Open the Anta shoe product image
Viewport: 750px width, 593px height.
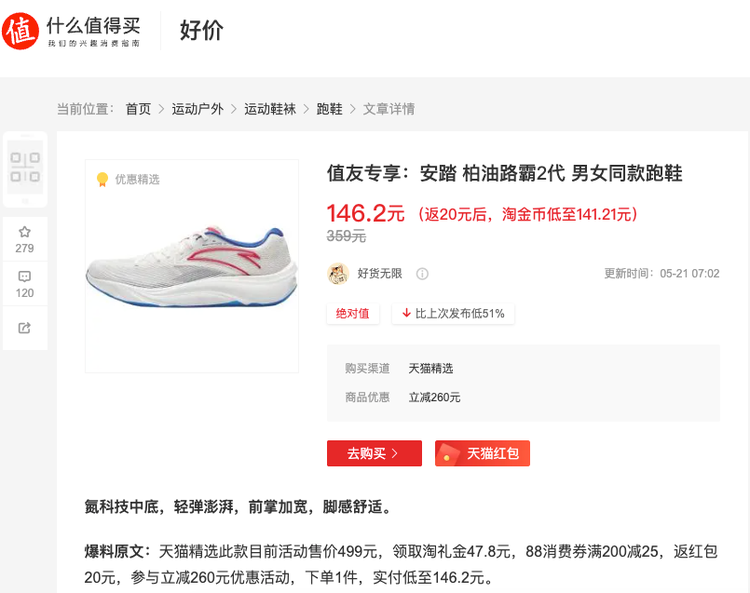(192, 266)
